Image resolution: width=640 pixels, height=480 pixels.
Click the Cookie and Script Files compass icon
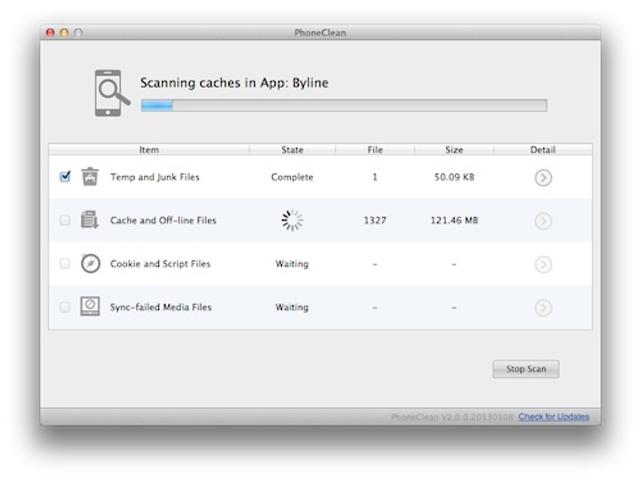pyautogui.click(x=90, y=264)
